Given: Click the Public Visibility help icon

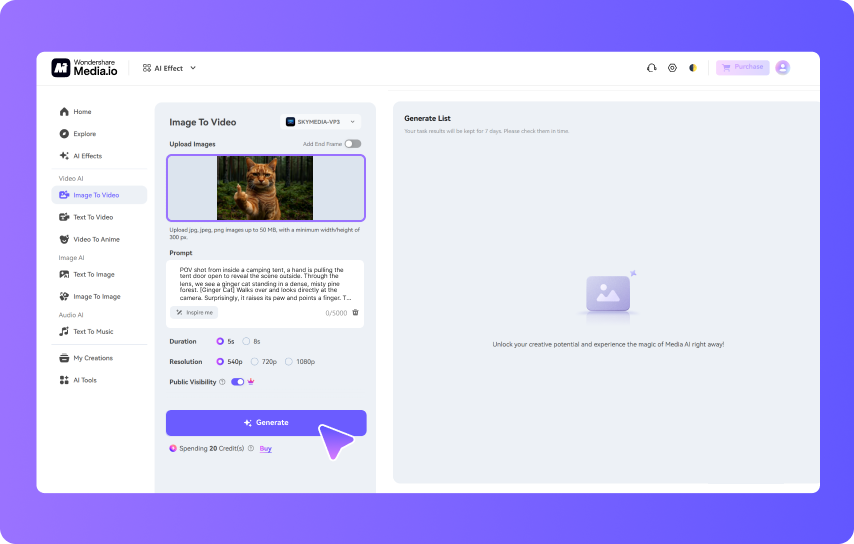Looking at the screenshot, I should point(222,382).
